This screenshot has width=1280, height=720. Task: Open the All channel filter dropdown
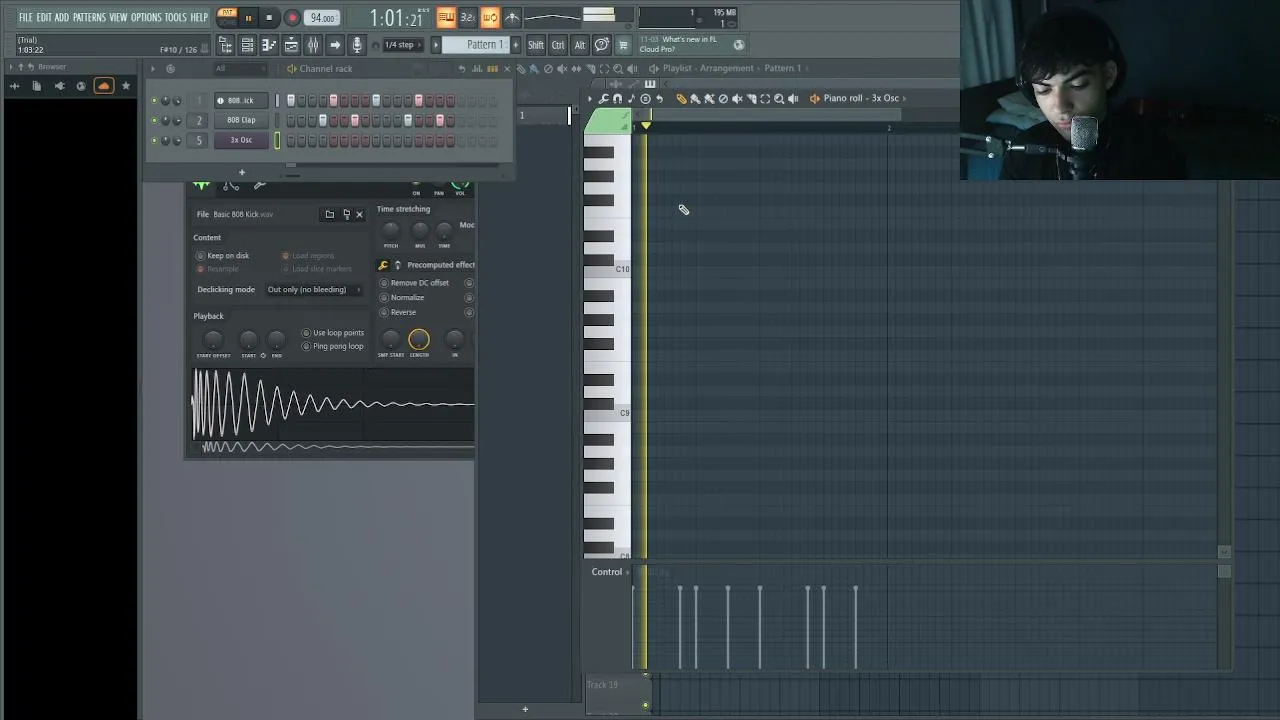click(240, 69)
